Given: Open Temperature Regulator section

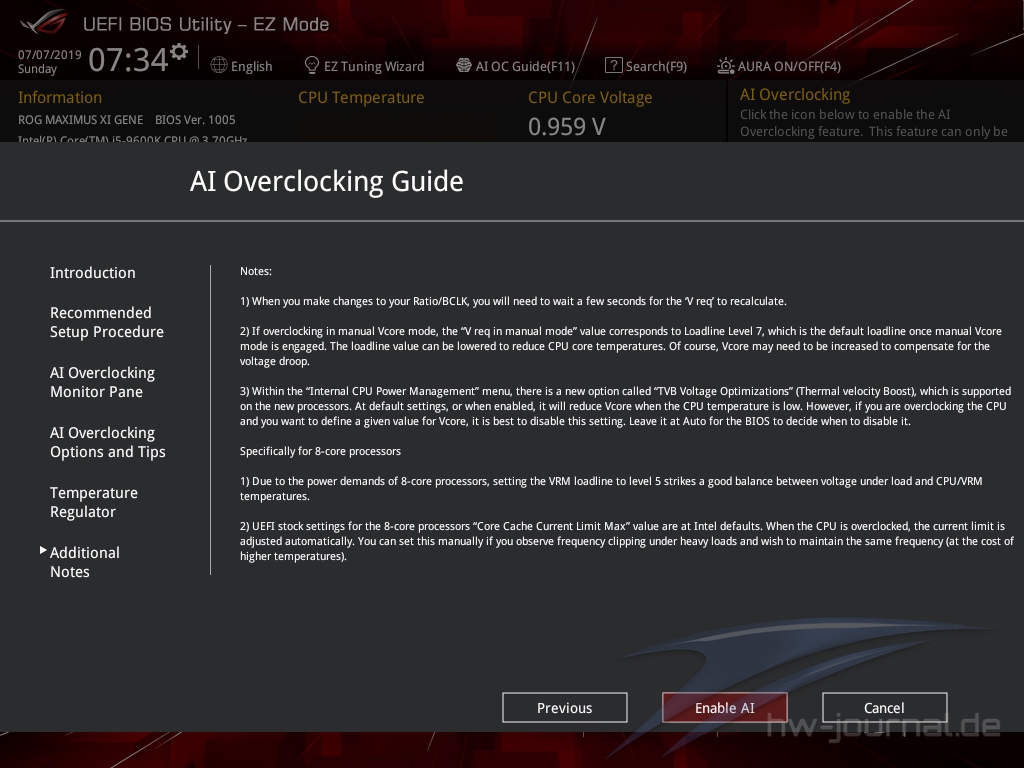Looking at the screenshot, I should click(94, 502).
